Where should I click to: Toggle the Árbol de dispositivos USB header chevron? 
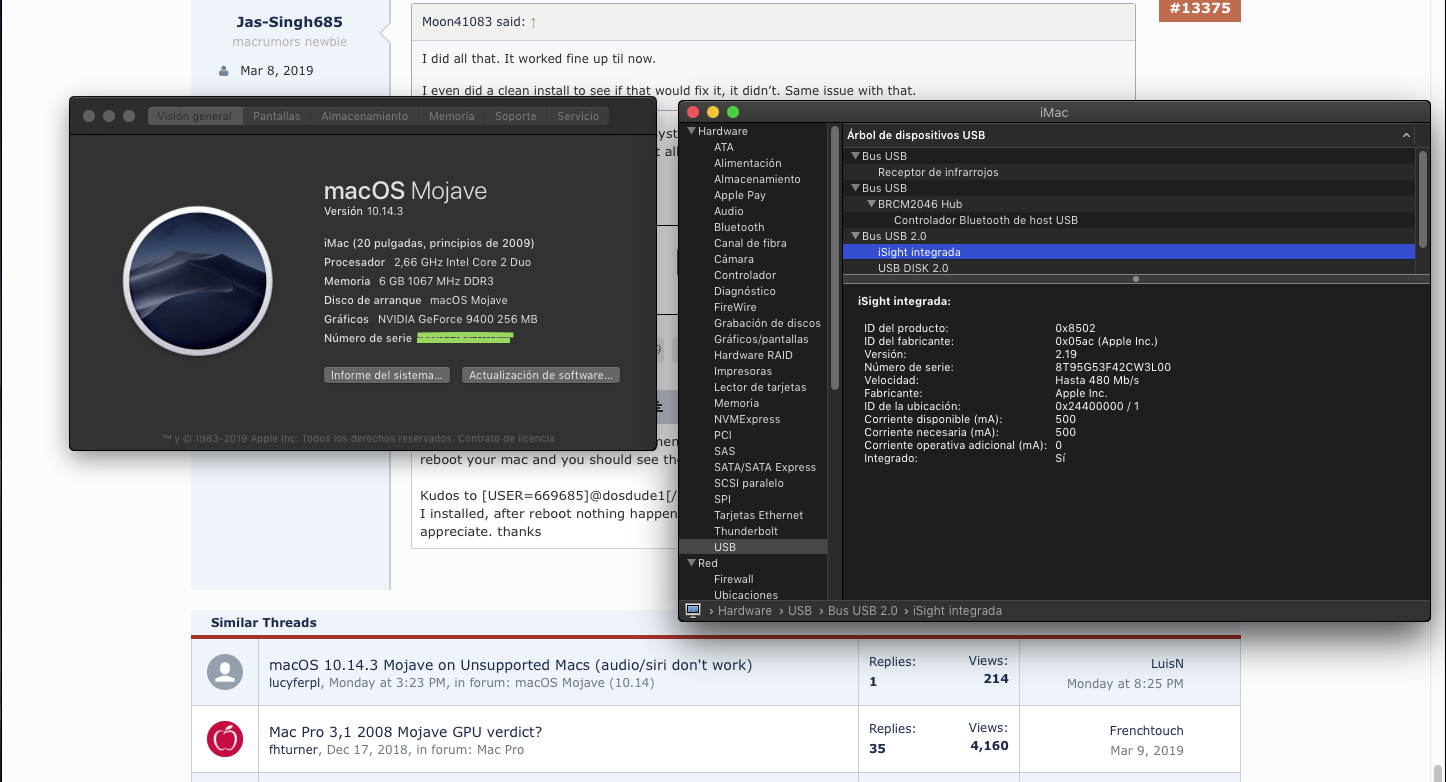(x=1406, y=135)
